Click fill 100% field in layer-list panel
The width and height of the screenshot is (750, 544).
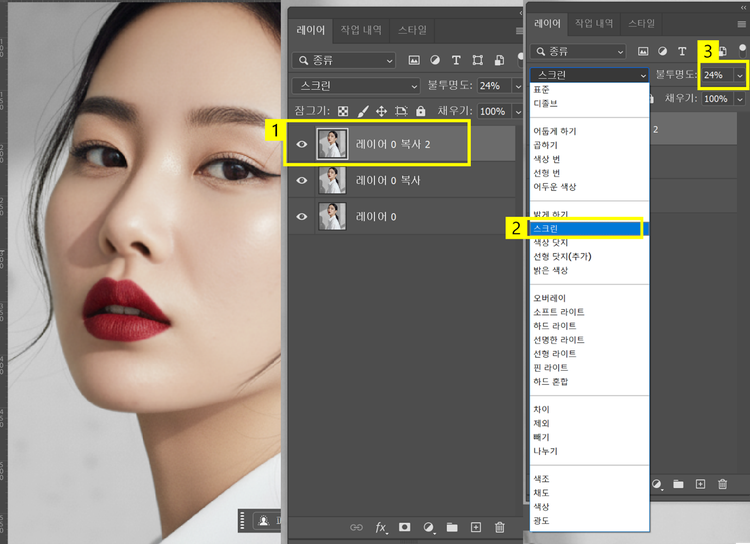(494, 111)
